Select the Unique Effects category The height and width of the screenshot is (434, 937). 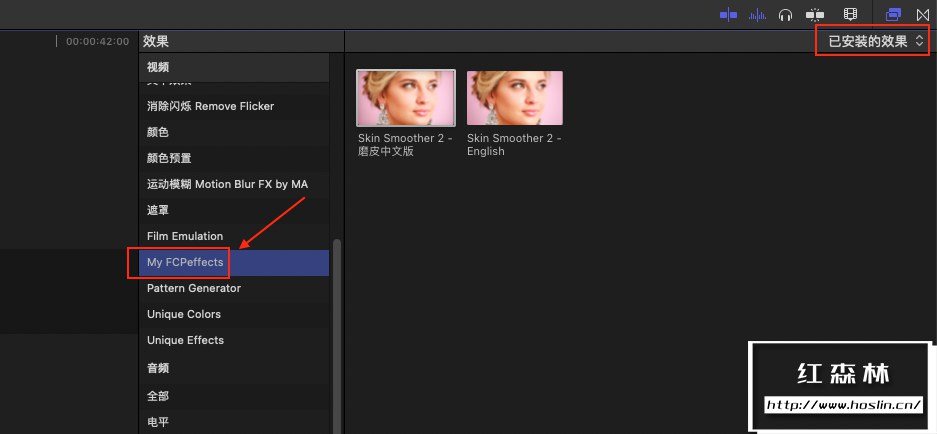(234, 340)
